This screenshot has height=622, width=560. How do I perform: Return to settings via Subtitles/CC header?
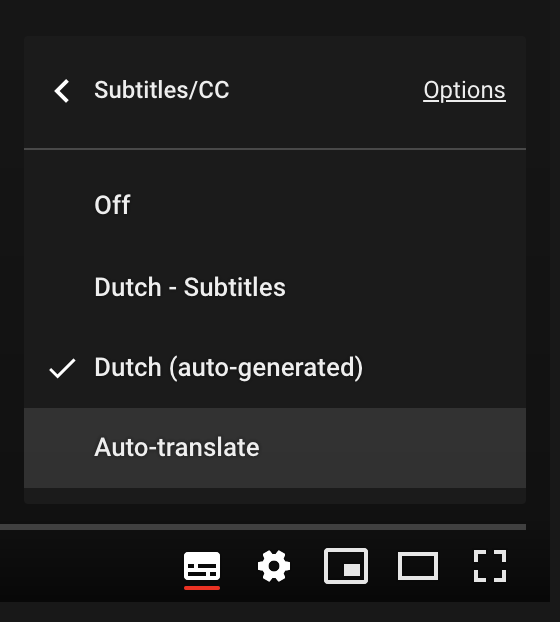point(142,90)
